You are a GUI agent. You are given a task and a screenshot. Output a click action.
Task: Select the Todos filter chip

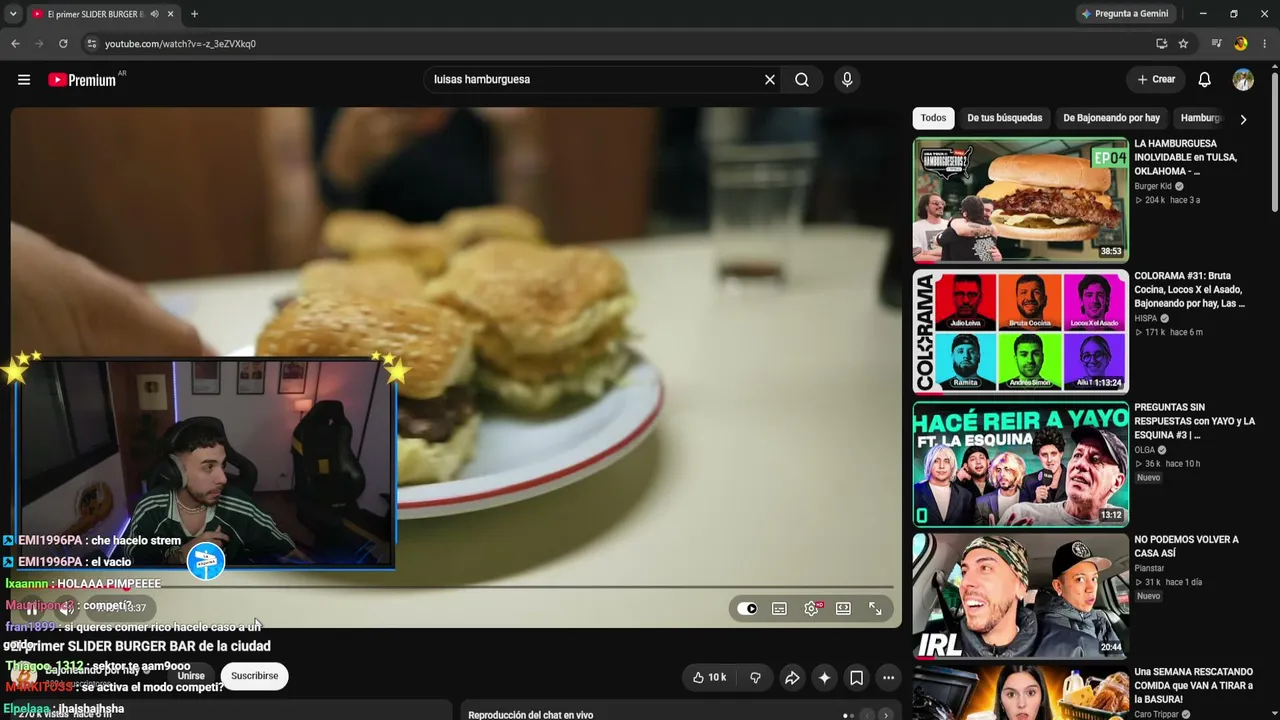tap(933, 118)
